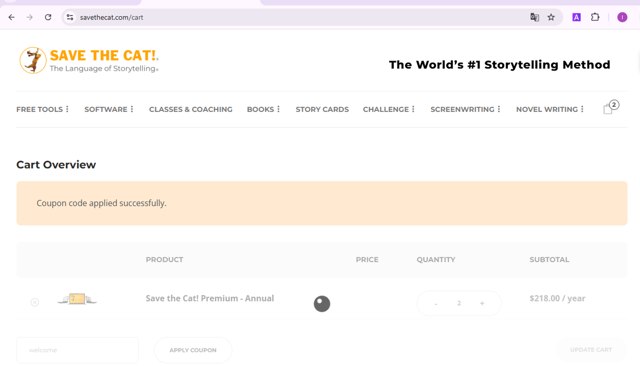Expand the Screenwriting menu dots

pyautogui.click(x=499, y=109)
